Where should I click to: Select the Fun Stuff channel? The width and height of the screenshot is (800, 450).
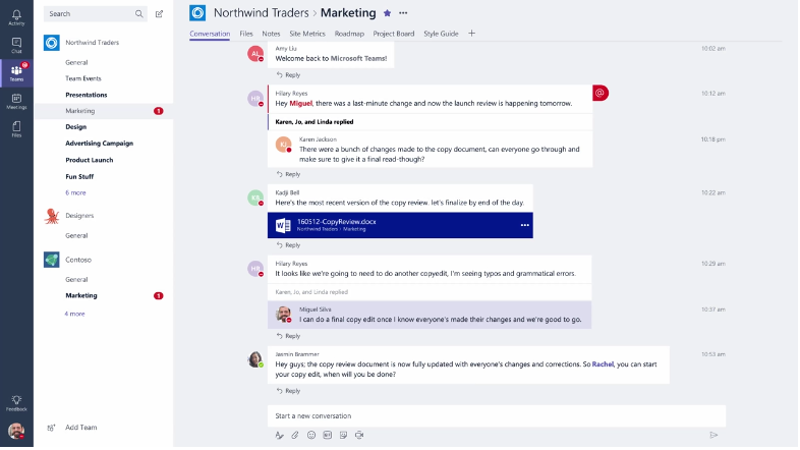click(x=80, y=177)
